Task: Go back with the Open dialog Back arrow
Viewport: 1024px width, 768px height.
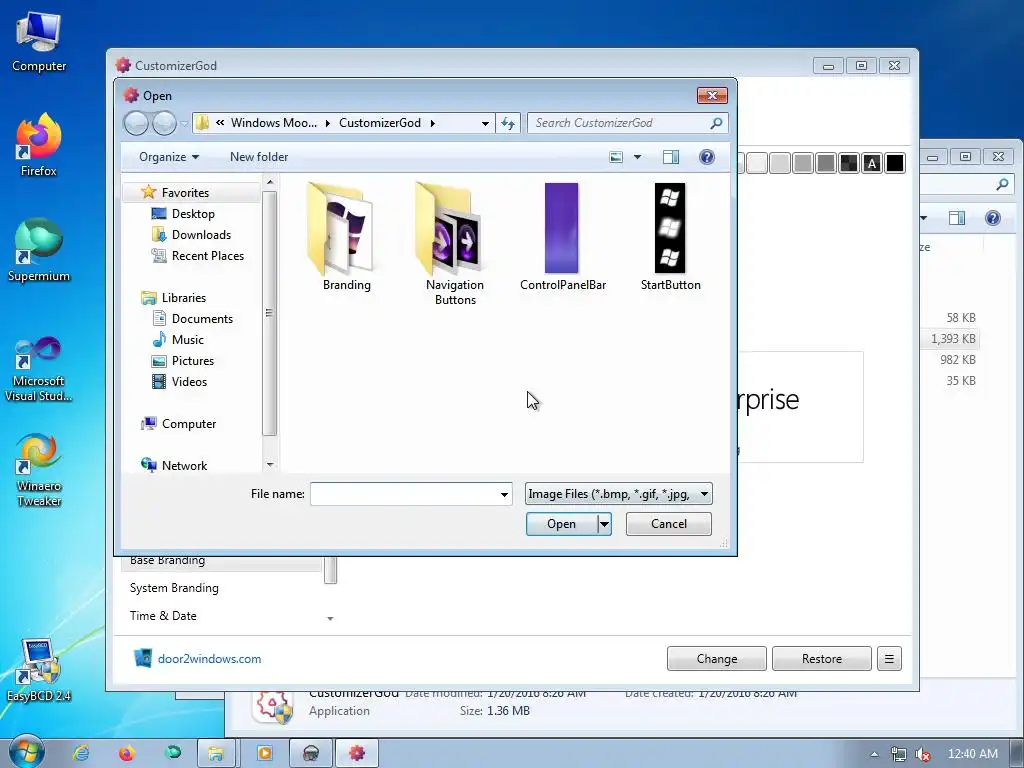Action: pos(136,123)
